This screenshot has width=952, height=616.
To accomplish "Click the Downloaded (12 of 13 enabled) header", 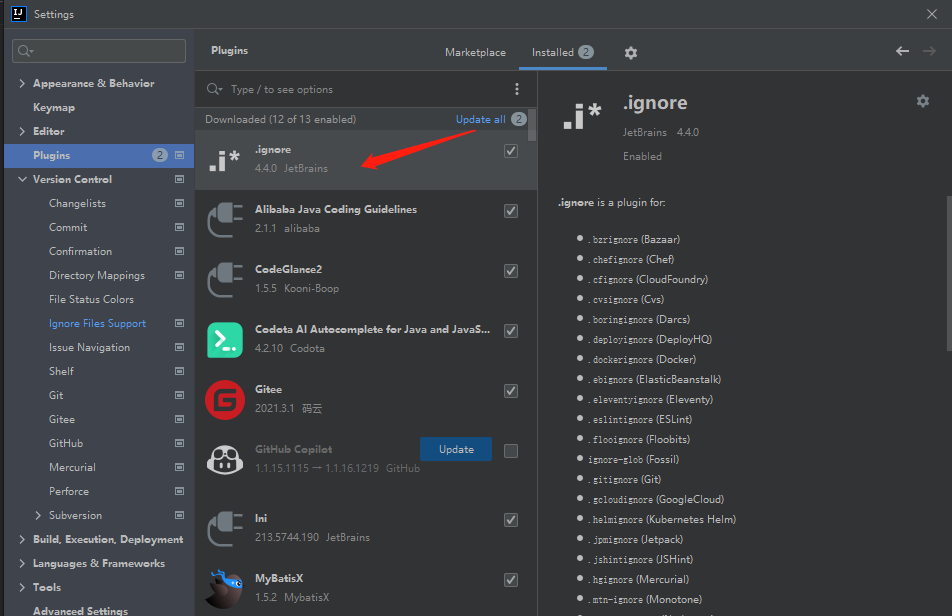I will pos(280,119).
